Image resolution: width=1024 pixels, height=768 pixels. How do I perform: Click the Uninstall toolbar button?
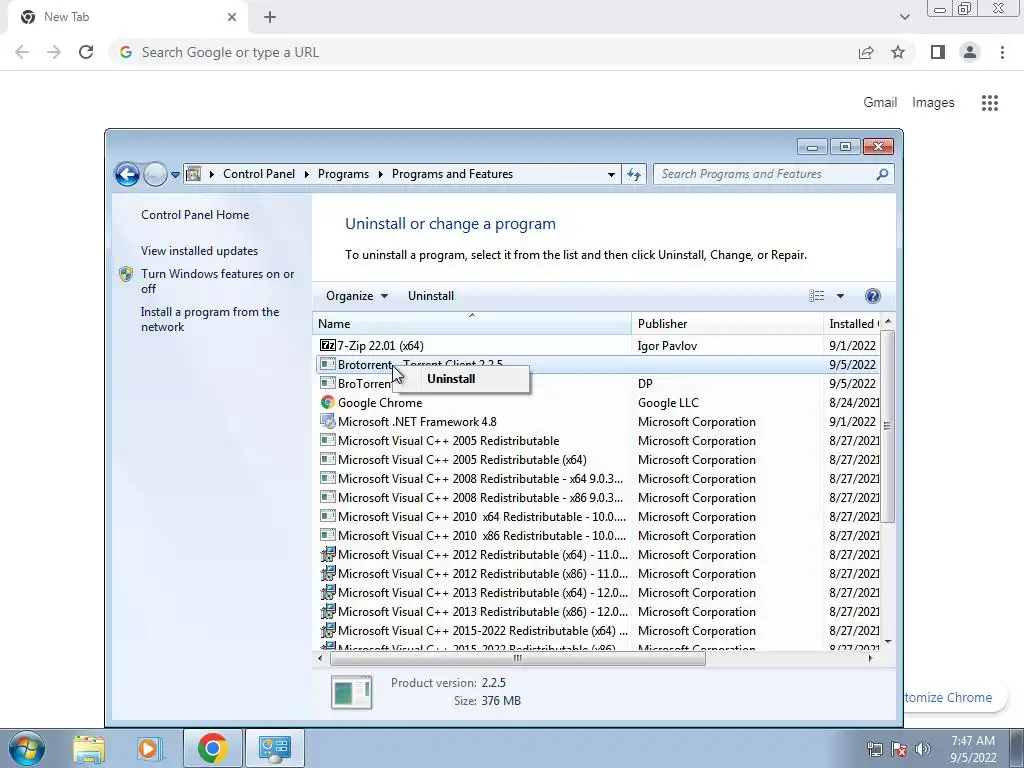tap(431, 296)
